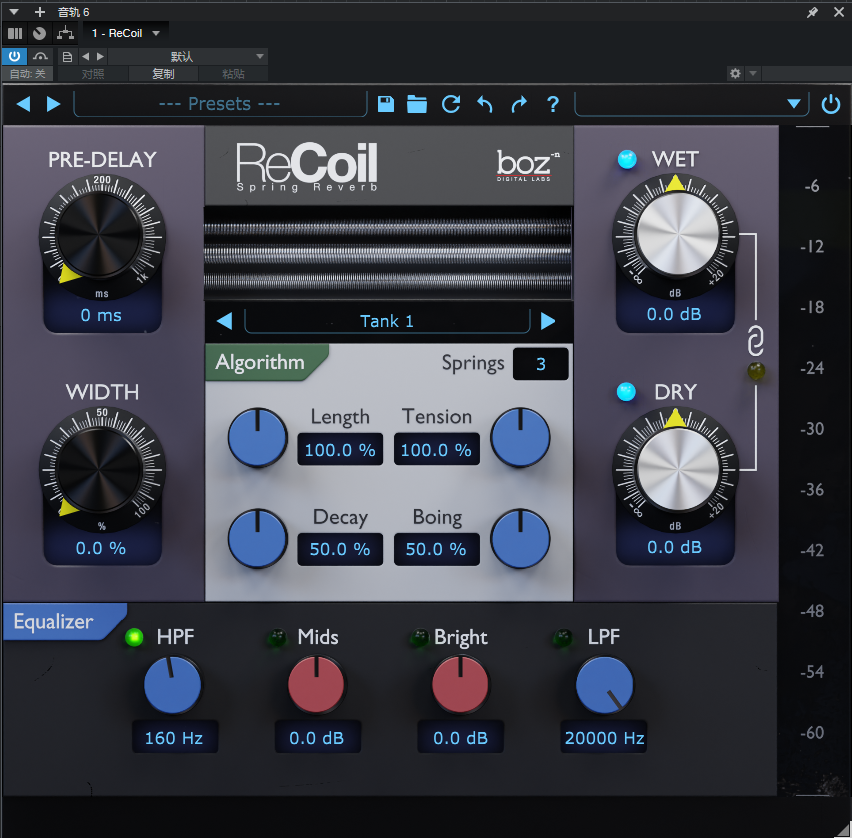The width and height of the screenshot is (852, 838).
Task: Open the host gear settings icon
Action: click(735, 73)
